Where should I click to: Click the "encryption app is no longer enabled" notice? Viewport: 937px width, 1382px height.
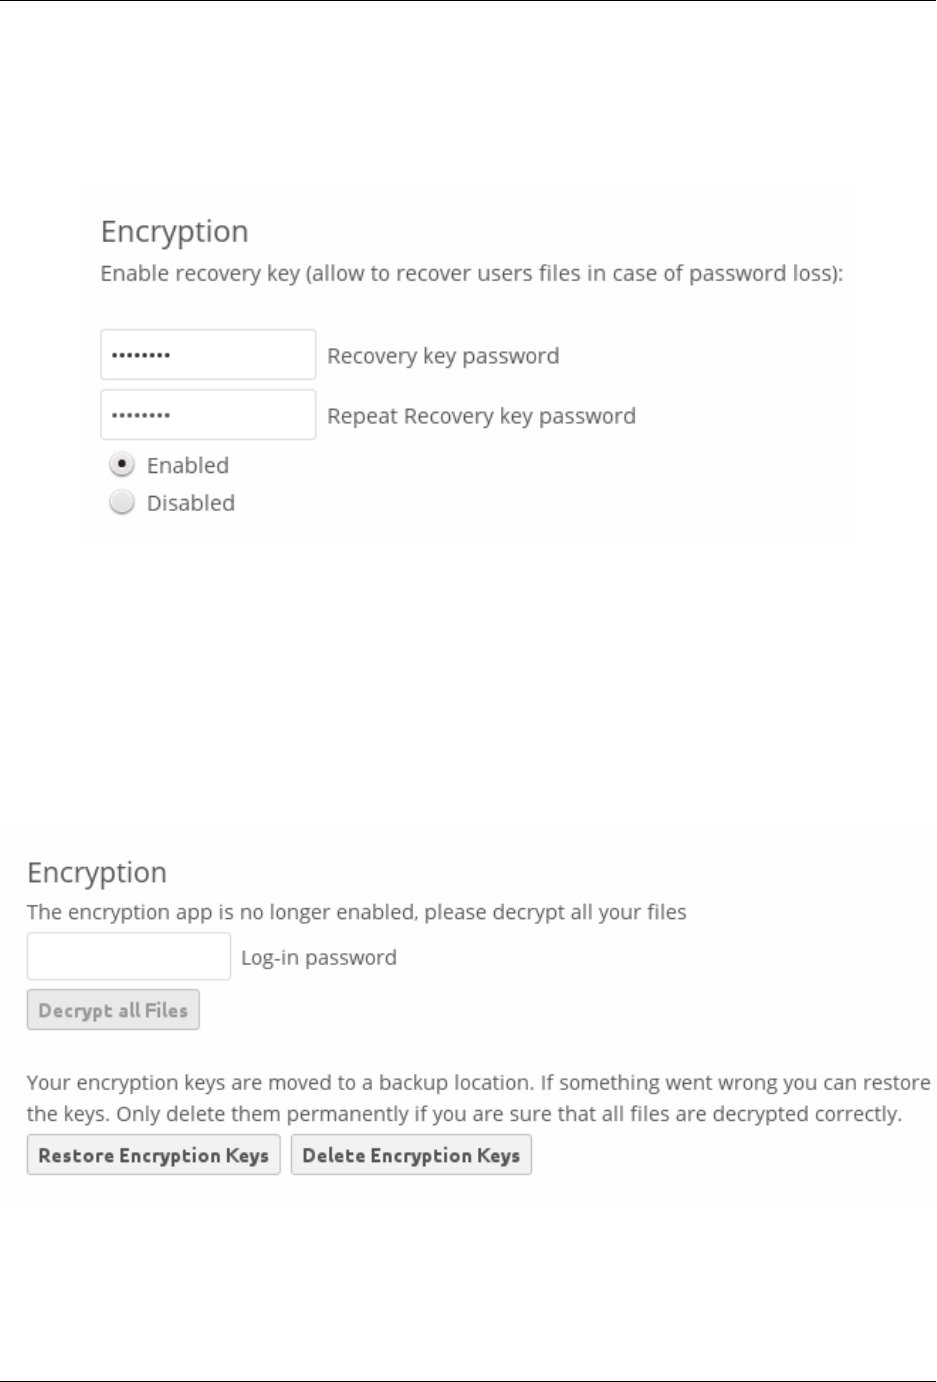click(x=356, y=912)
